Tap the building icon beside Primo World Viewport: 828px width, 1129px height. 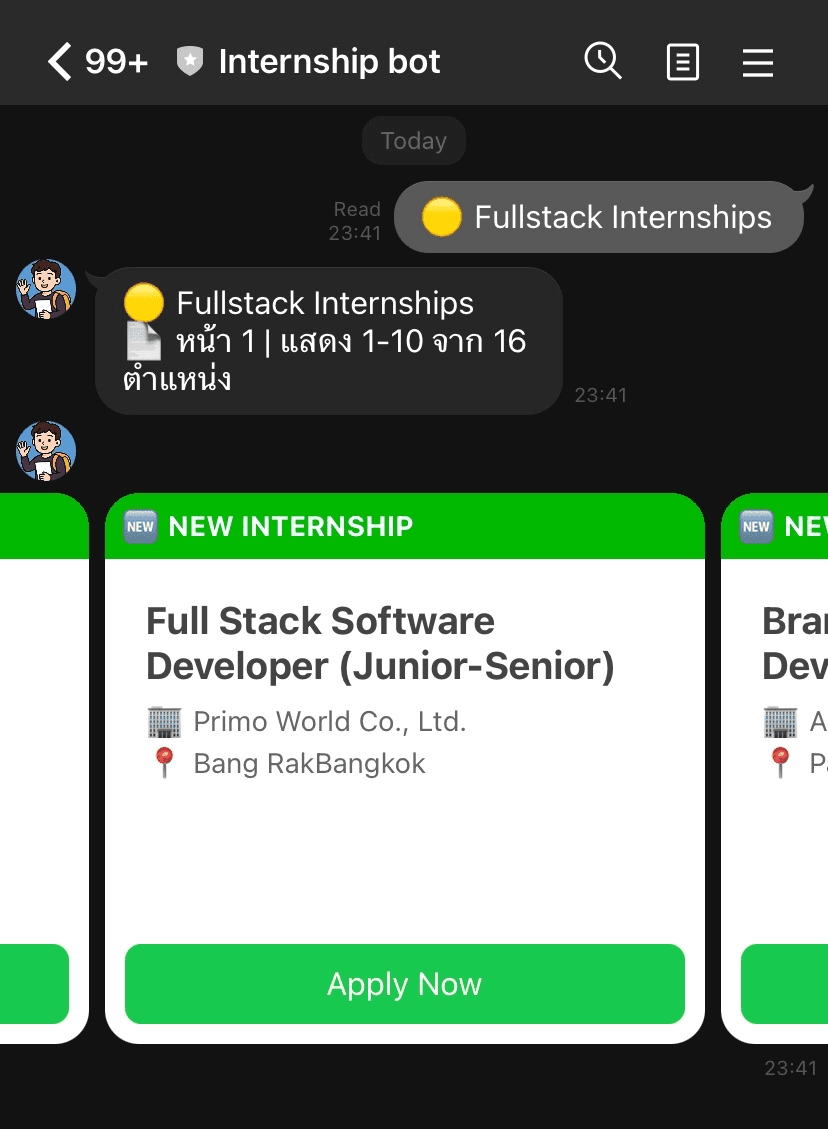pos(163,720)
